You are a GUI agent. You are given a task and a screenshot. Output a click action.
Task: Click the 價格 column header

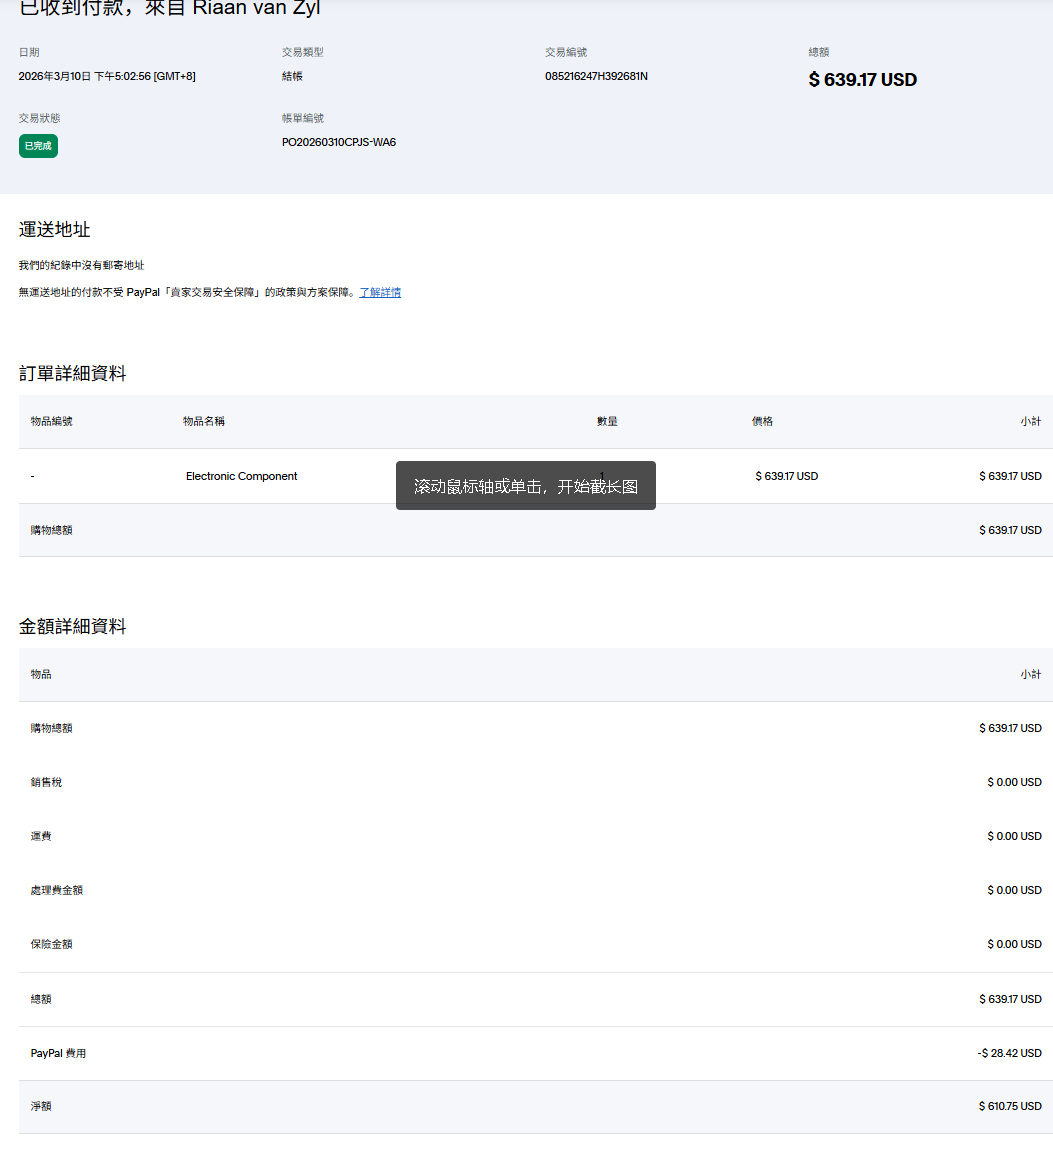pos(762,421)
